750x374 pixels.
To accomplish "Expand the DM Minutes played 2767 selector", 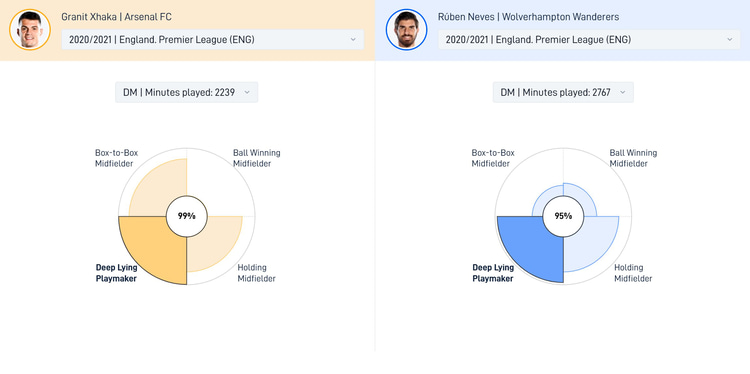I will tap(563, 92).
